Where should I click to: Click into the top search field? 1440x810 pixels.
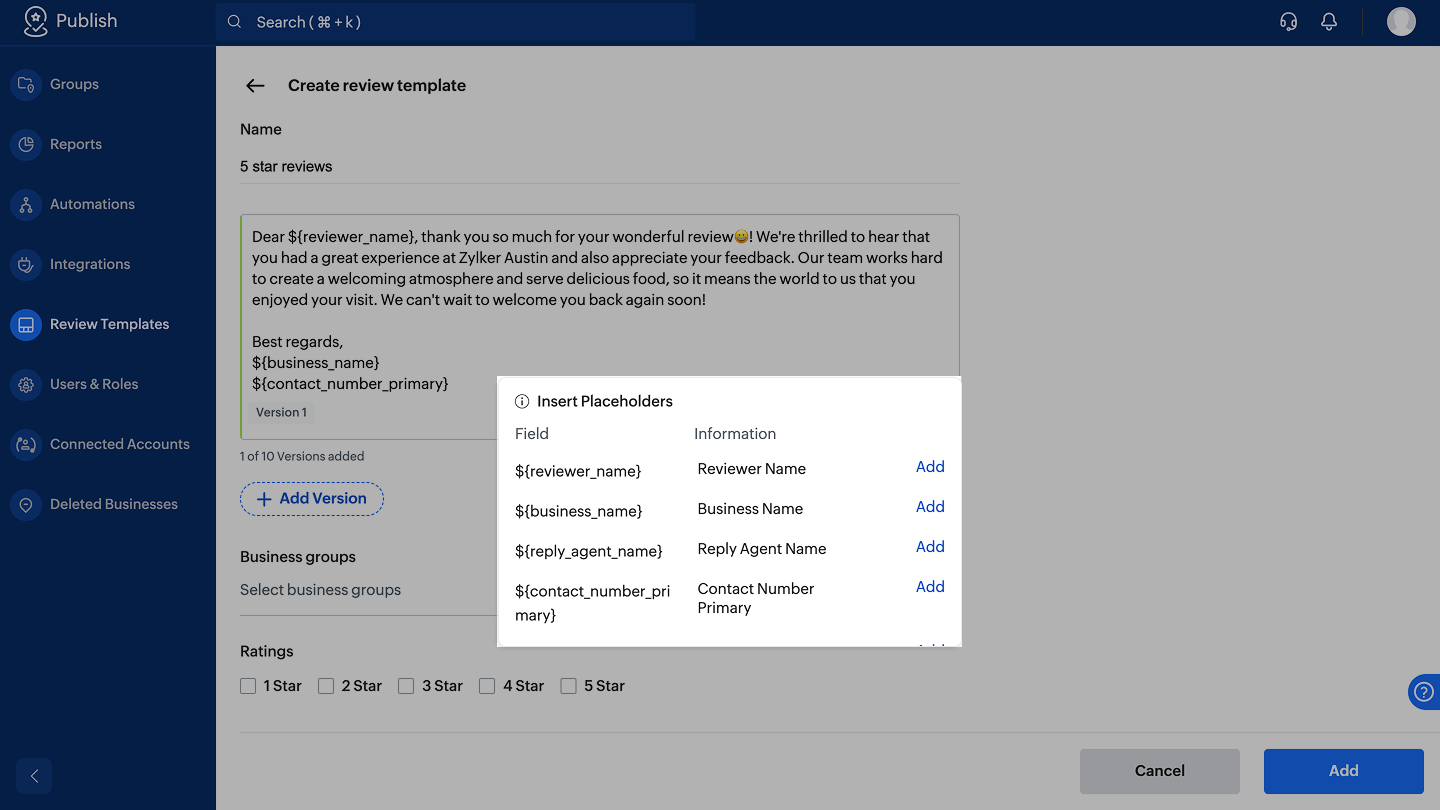(x=455, y=22)
